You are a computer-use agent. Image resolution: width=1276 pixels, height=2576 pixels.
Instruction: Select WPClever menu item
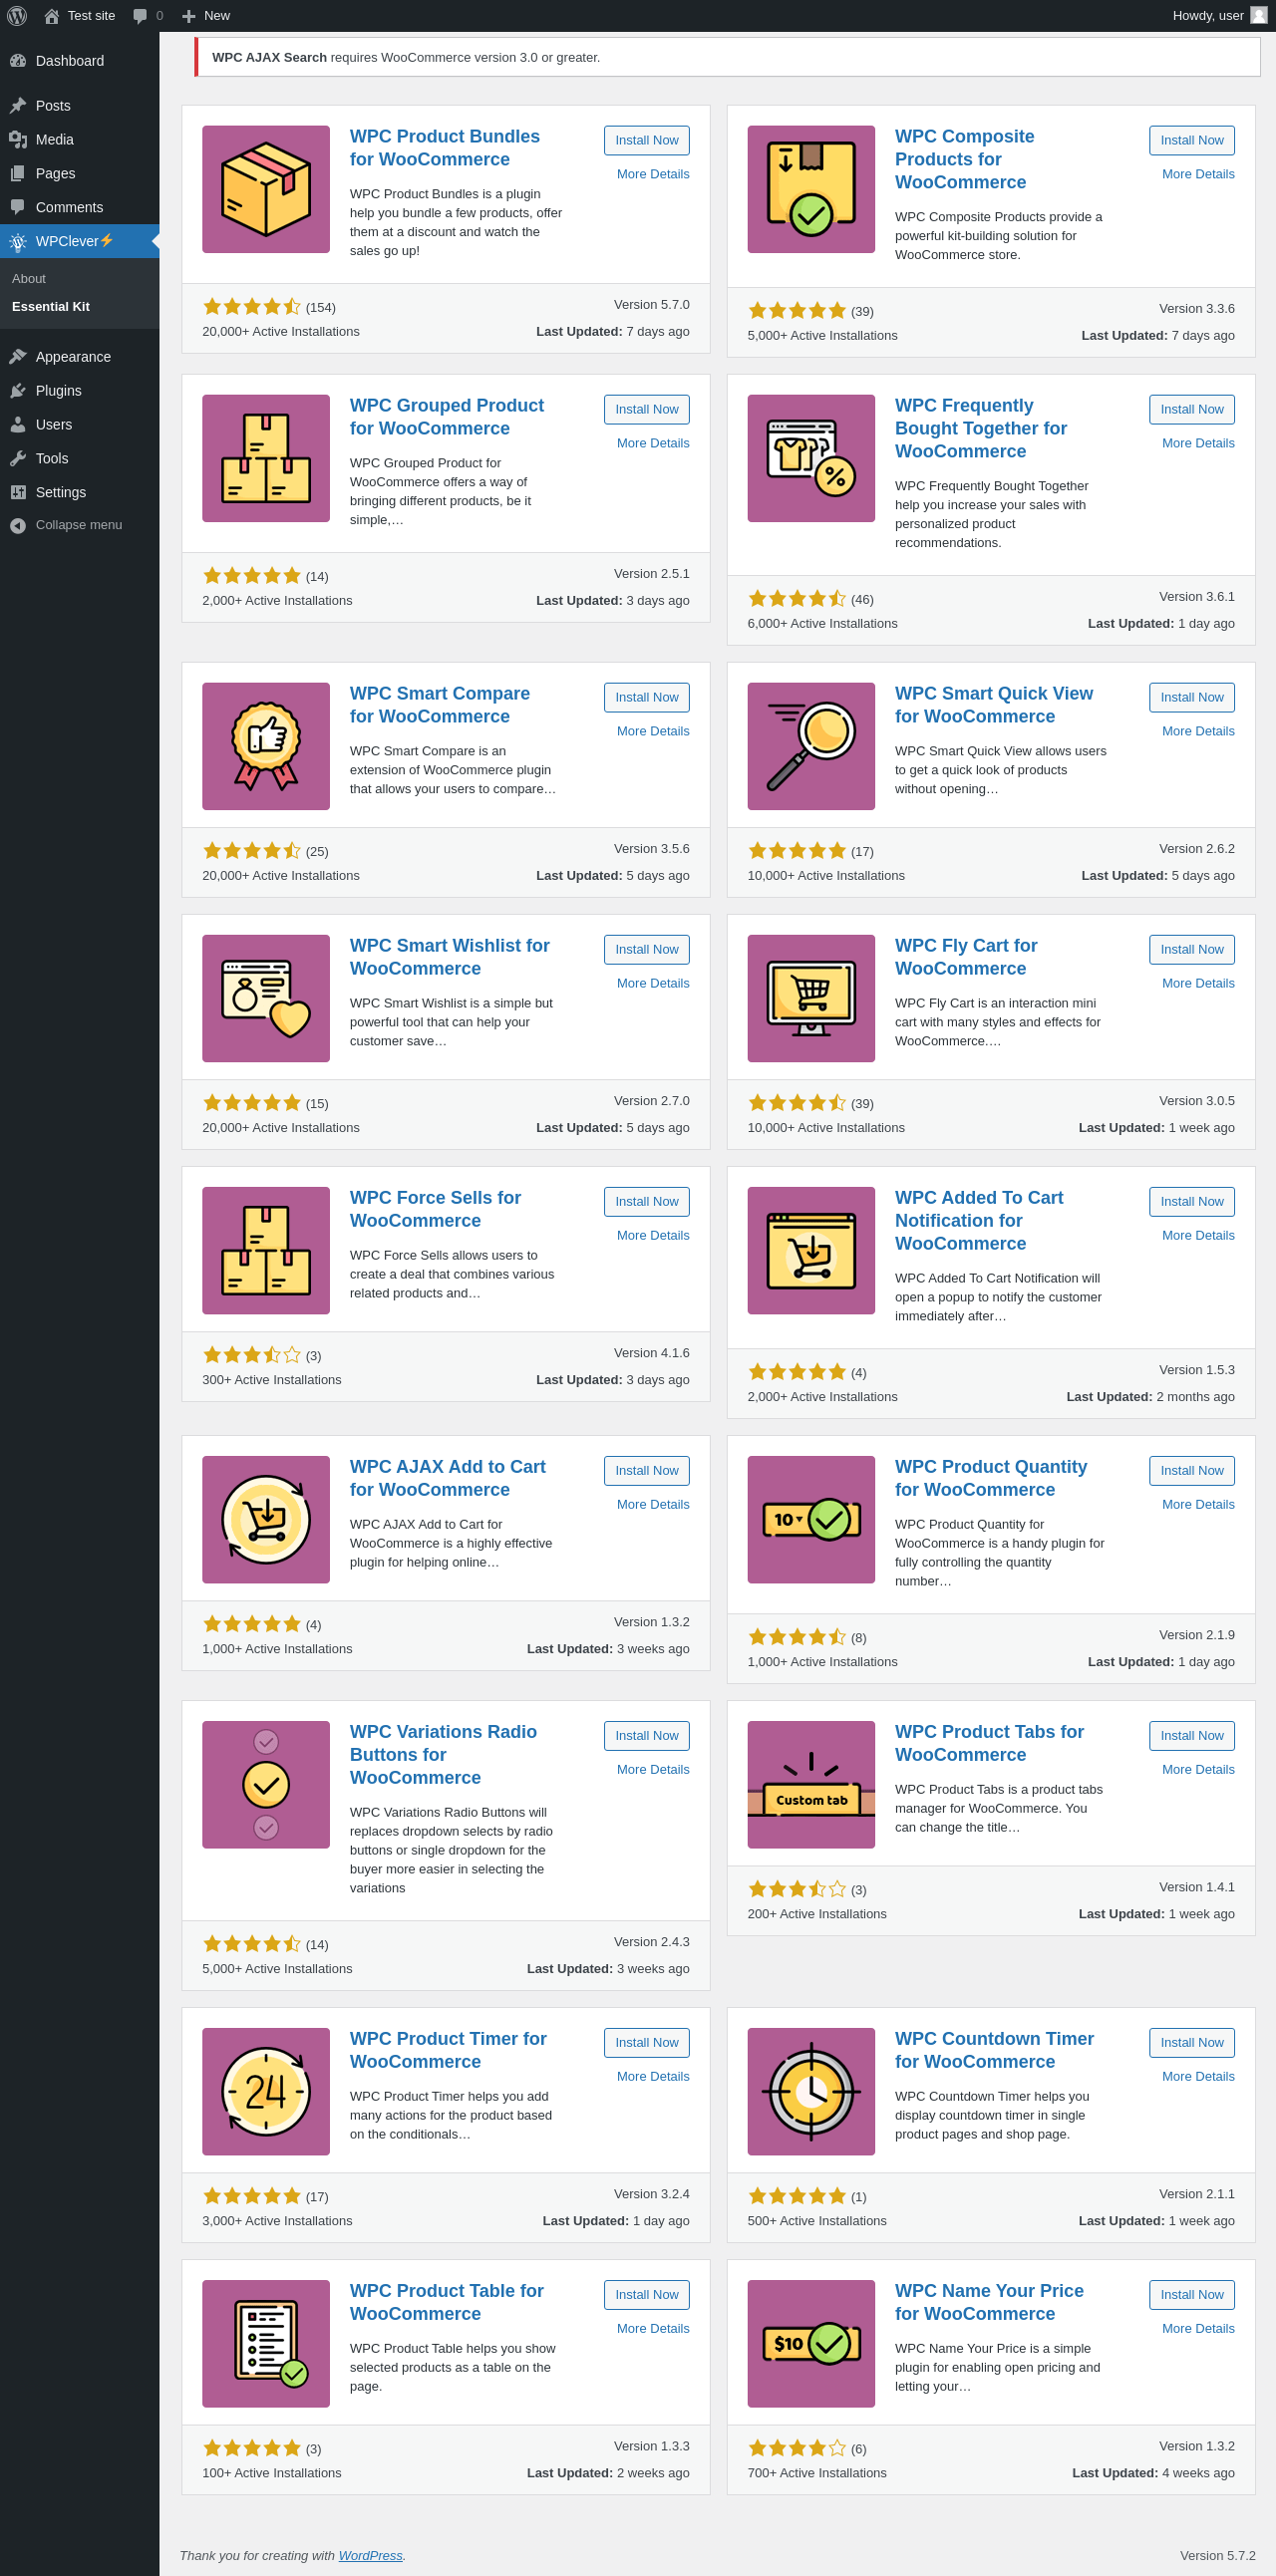[x=79, y=241]
